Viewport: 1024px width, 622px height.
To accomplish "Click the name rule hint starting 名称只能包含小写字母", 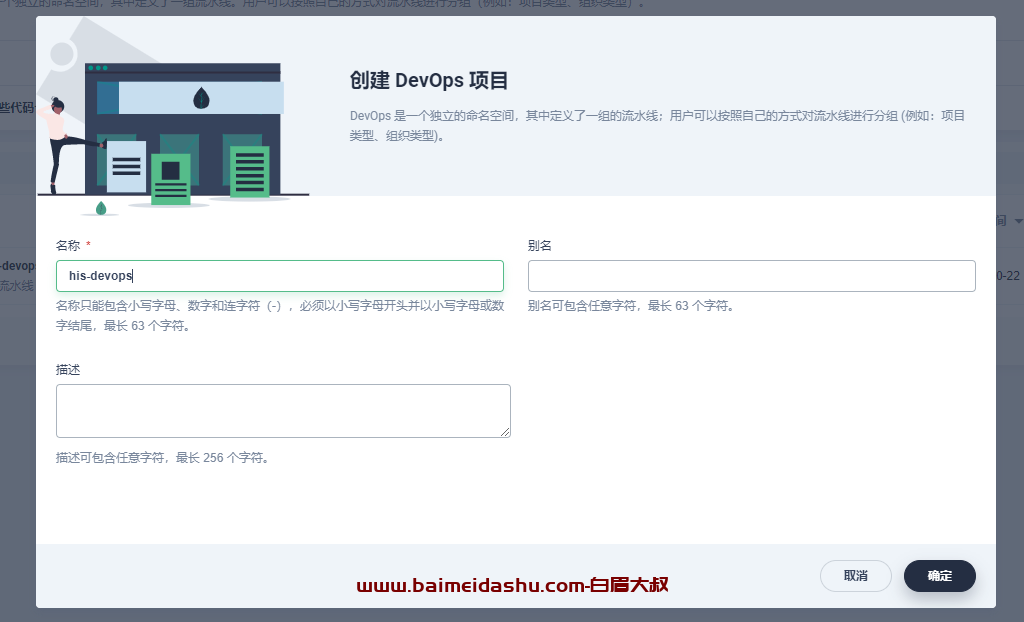I will point(280,316).
